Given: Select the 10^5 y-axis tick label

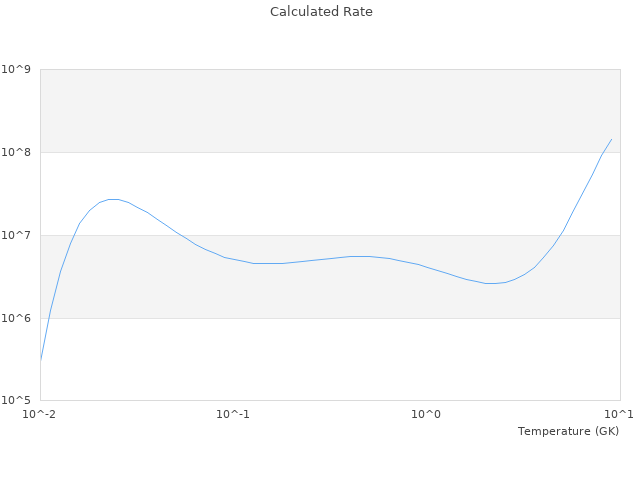Looking at the screenshot, I should [16, 401].
